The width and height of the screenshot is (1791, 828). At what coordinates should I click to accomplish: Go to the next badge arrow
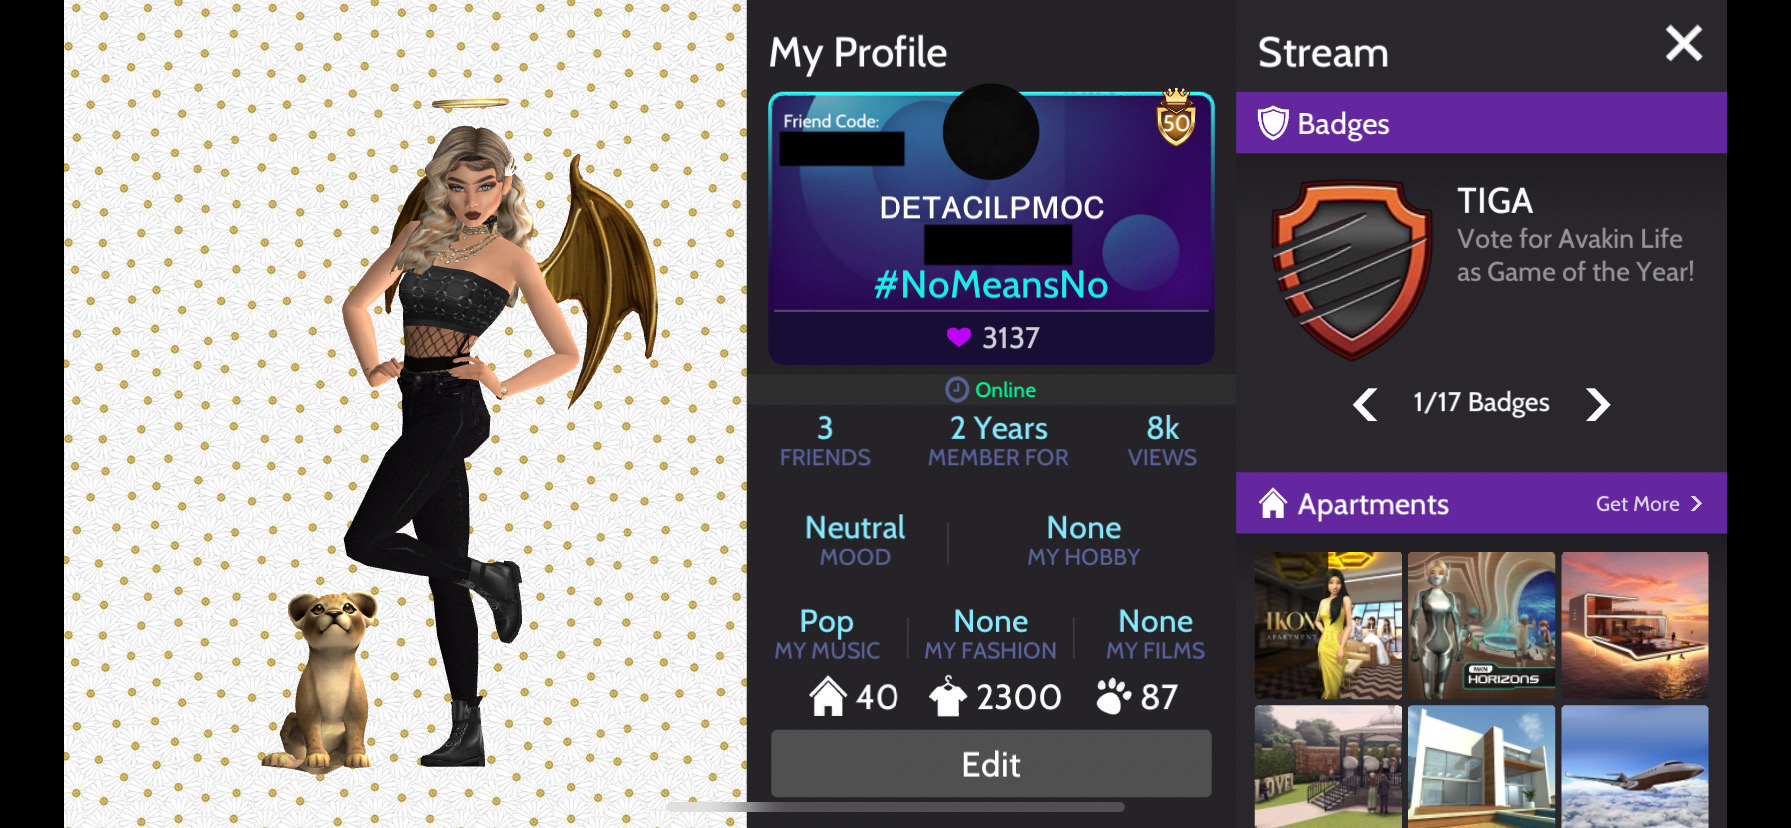pyautogui.click(x=1598, y=404)
